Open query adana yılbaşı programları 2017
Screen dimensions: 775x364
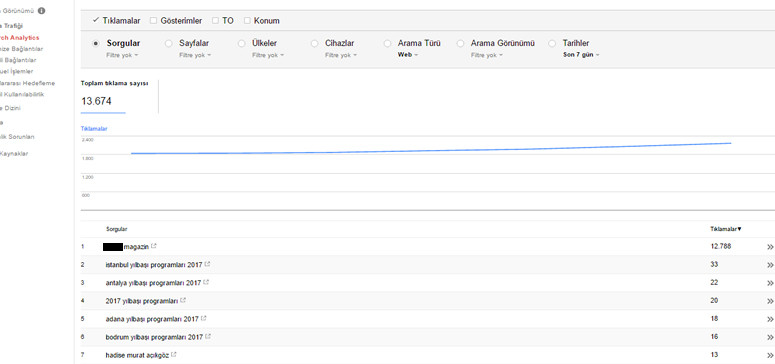(x=152, y=319)
